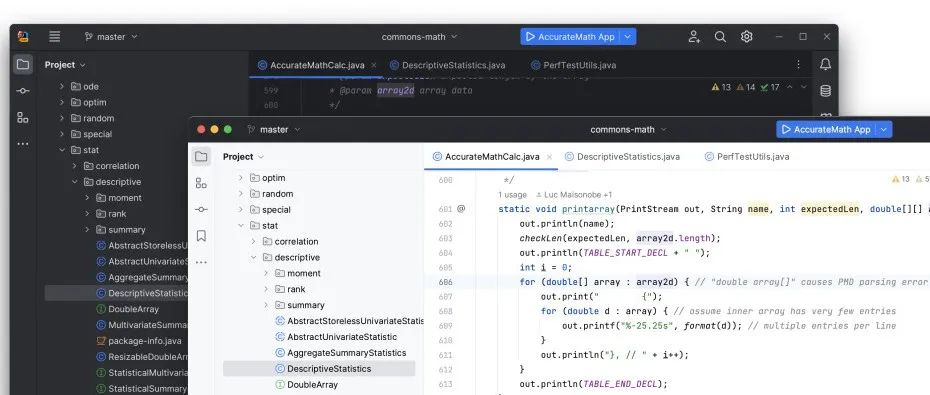Switch to PerfTestUtils.java tab in dark window
Screen dimensions: 930x395
(x=573, y=65)
